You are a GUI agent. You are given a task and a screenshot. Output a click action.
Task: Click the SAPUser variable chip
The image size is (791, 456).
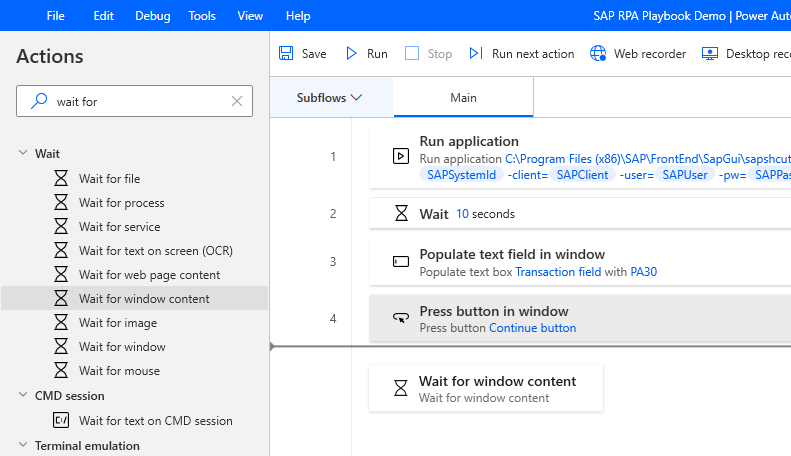tap(685, 175)
